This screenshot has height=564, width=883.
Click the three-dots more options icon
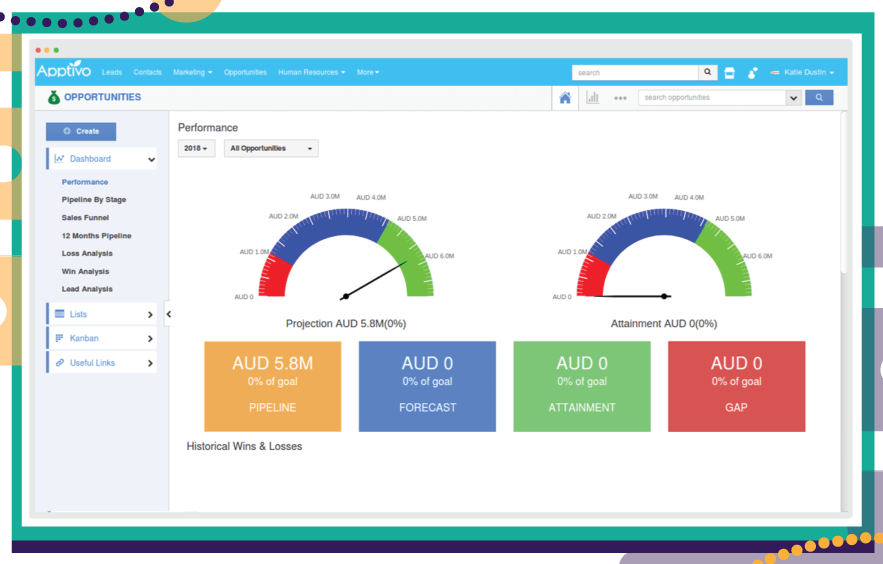click(620, 98)
